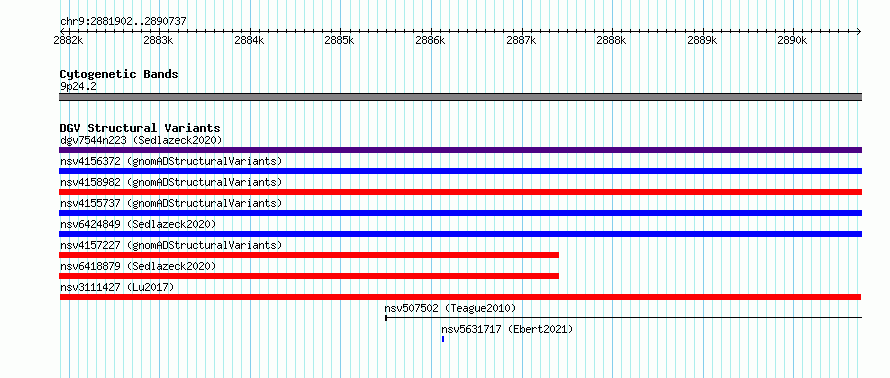Select the red bar under nsv6418879
This screenshot has height=378, width=890.
click(309, 276)
